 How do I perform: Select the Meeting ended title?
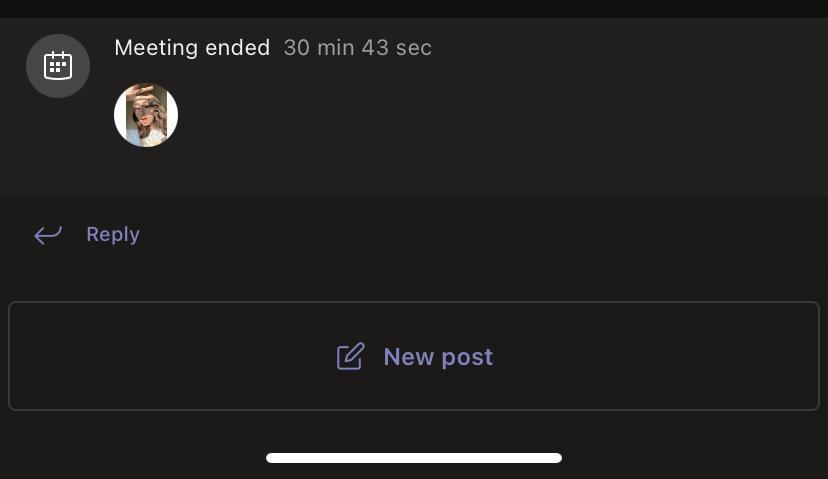pos(192,47)
